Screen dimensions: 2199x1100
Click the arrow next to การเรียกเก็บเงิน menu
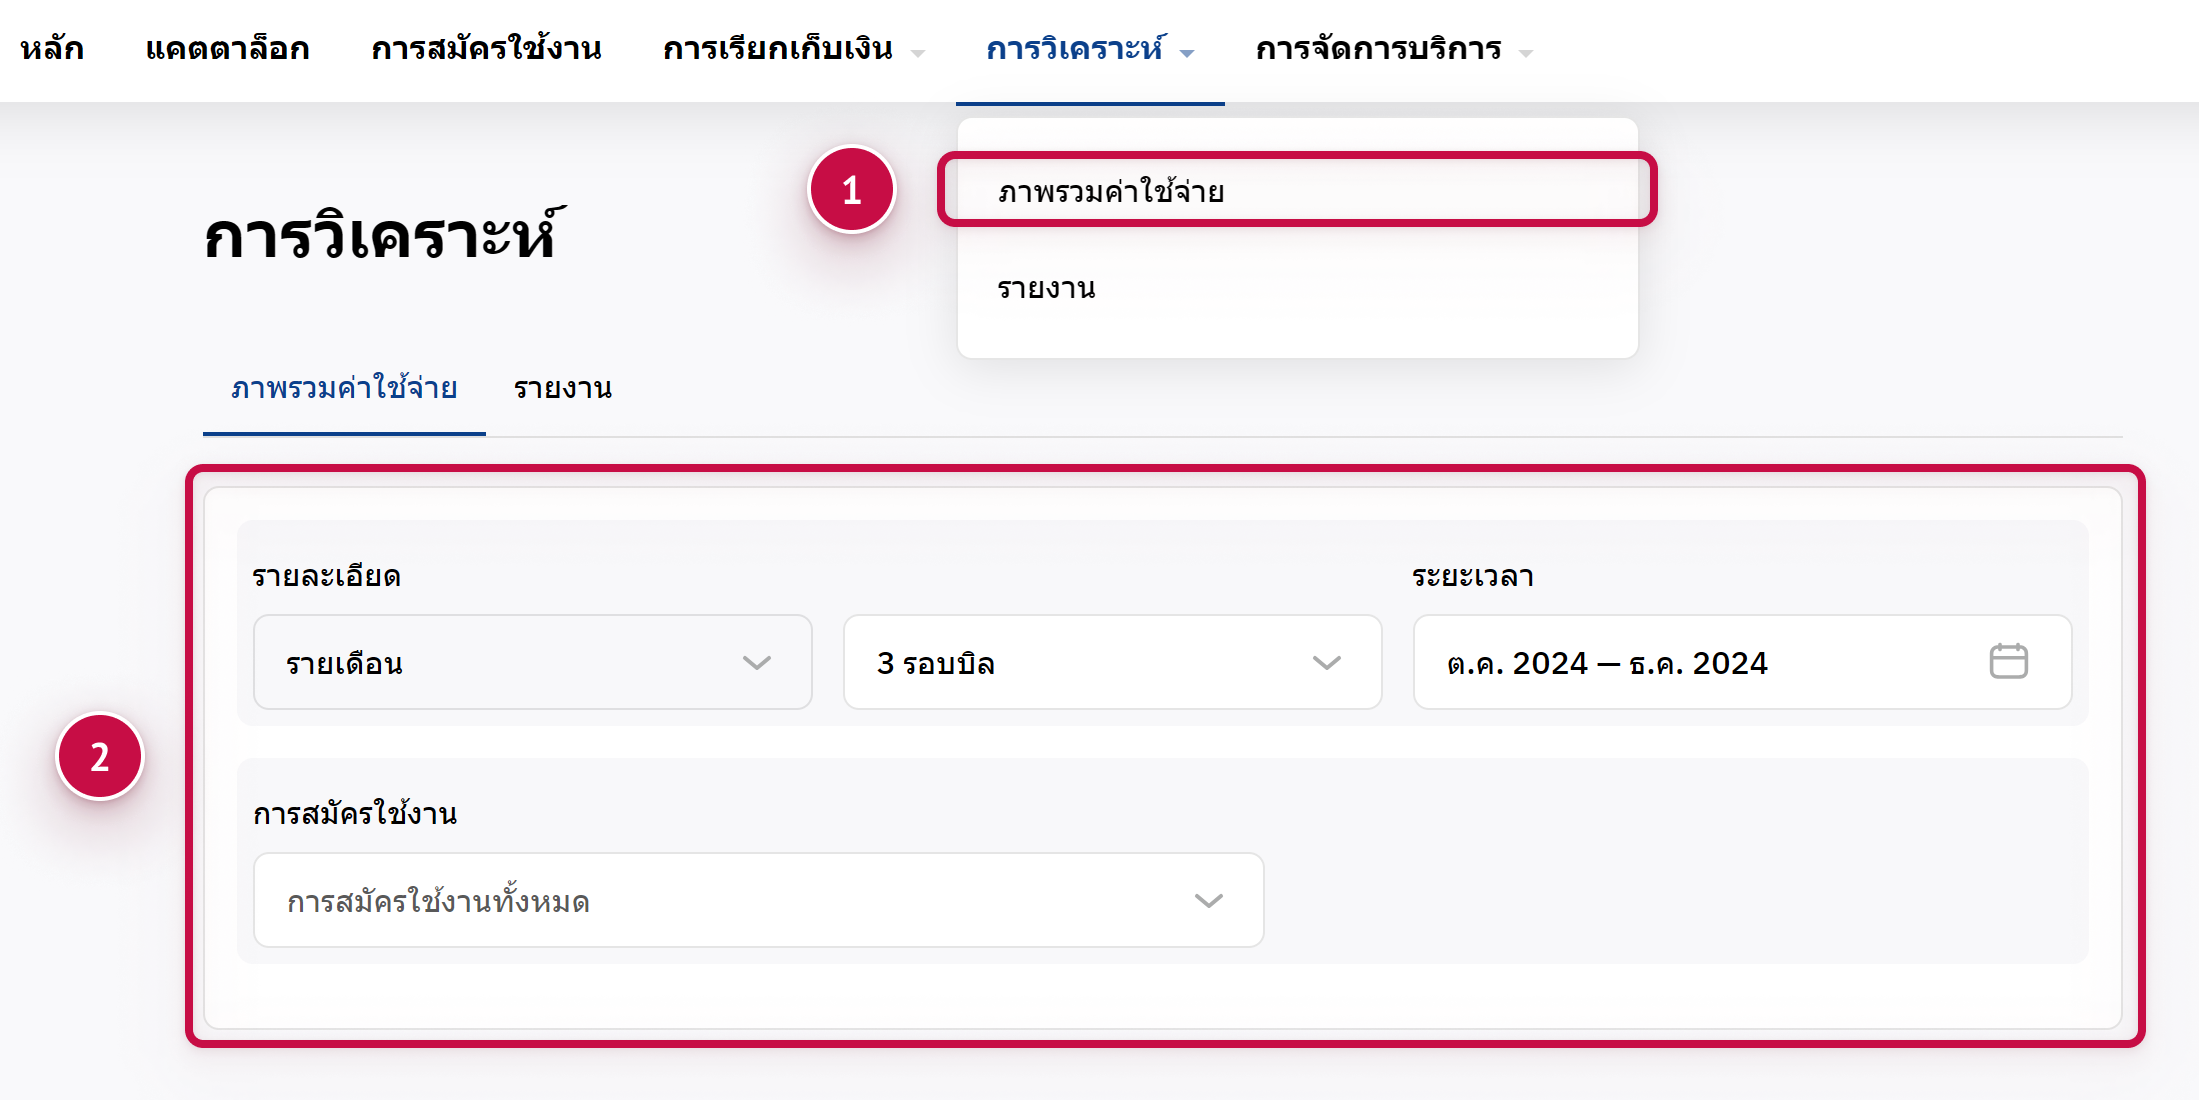[x=918, y=53]
